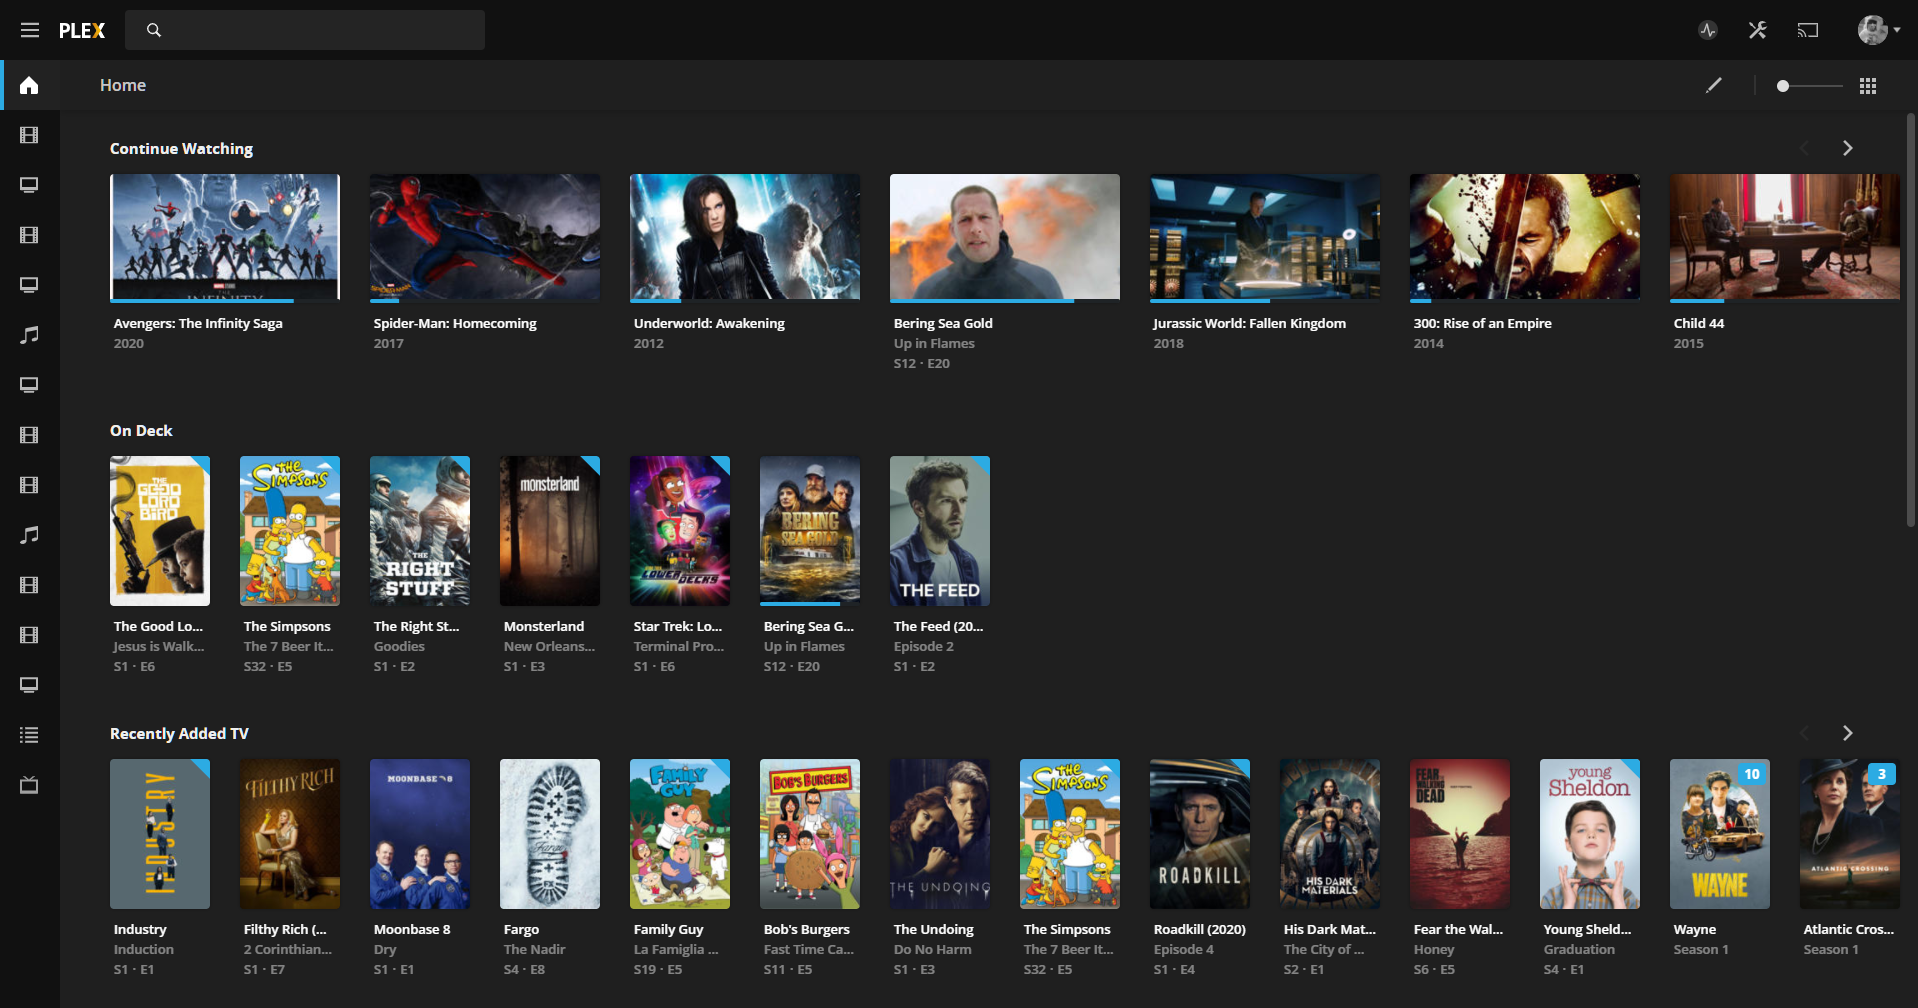Open the hamburger sidebar menu

[x=30, y=30]
